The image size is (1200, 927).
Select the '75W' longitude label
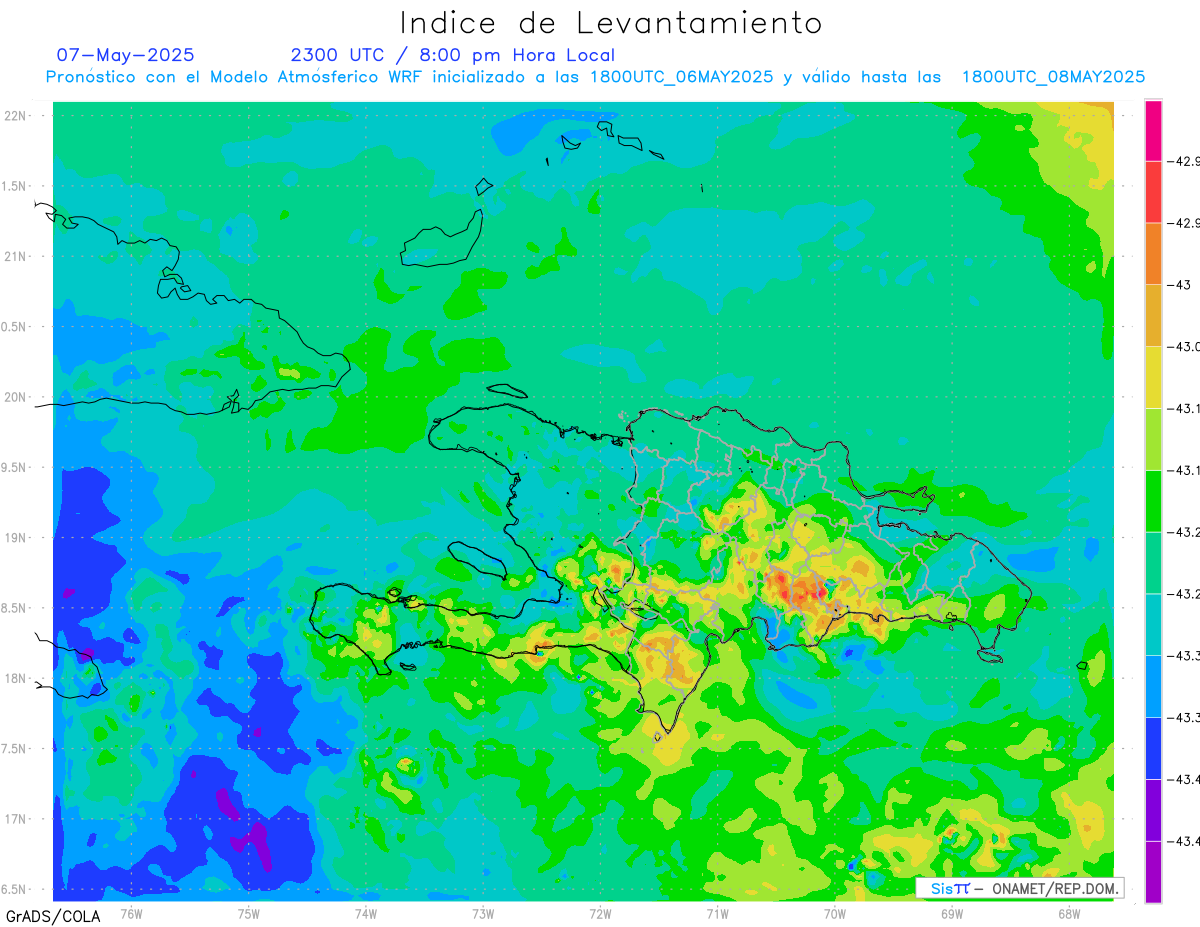249,913
